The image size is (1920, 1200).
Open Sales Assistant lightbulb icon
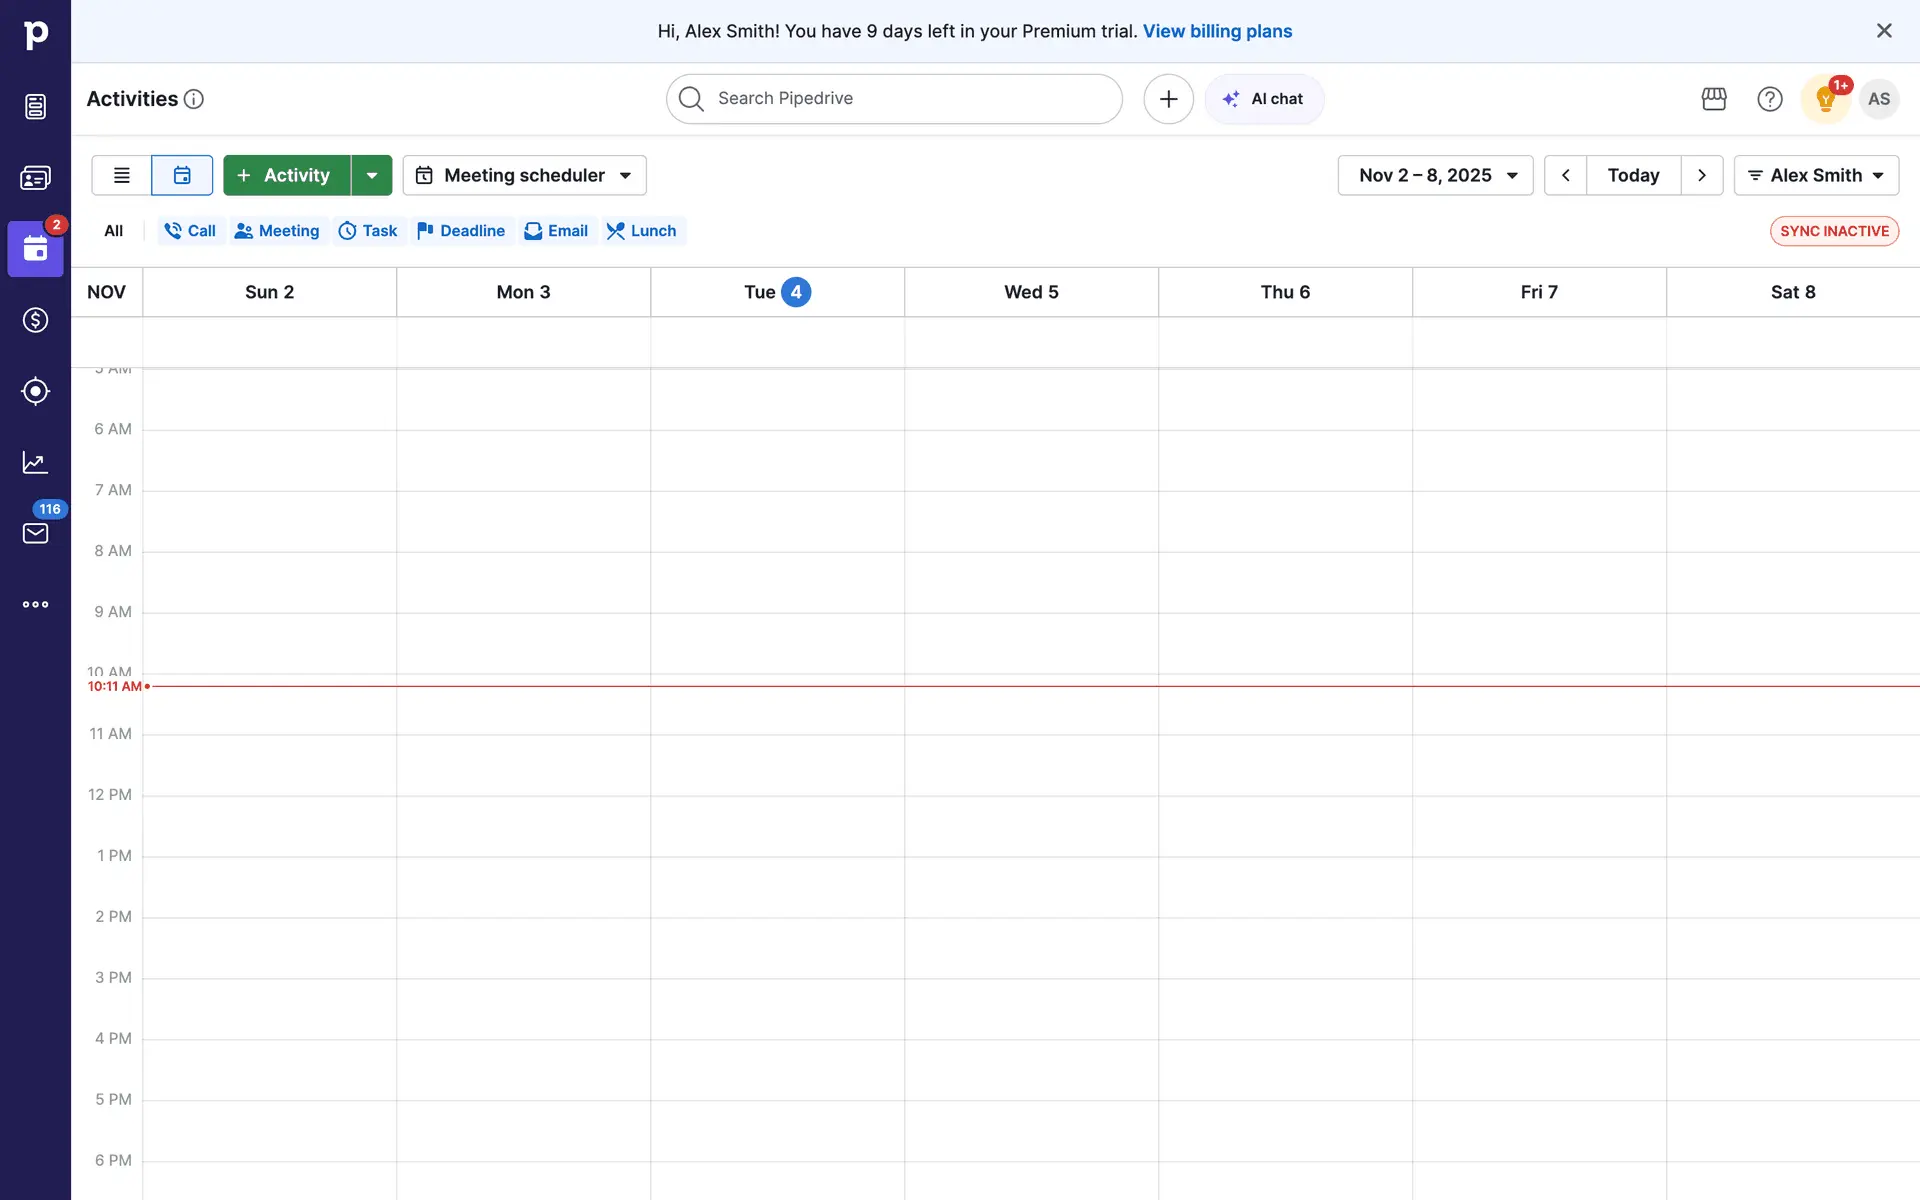point(1825,99)
